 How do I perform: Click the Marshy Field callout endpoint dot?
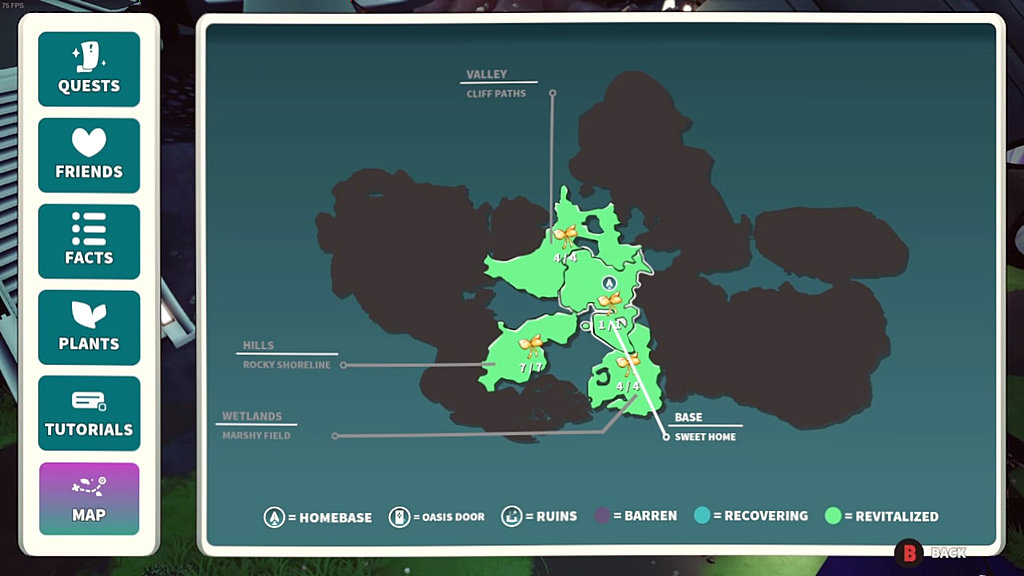point(335,436)
